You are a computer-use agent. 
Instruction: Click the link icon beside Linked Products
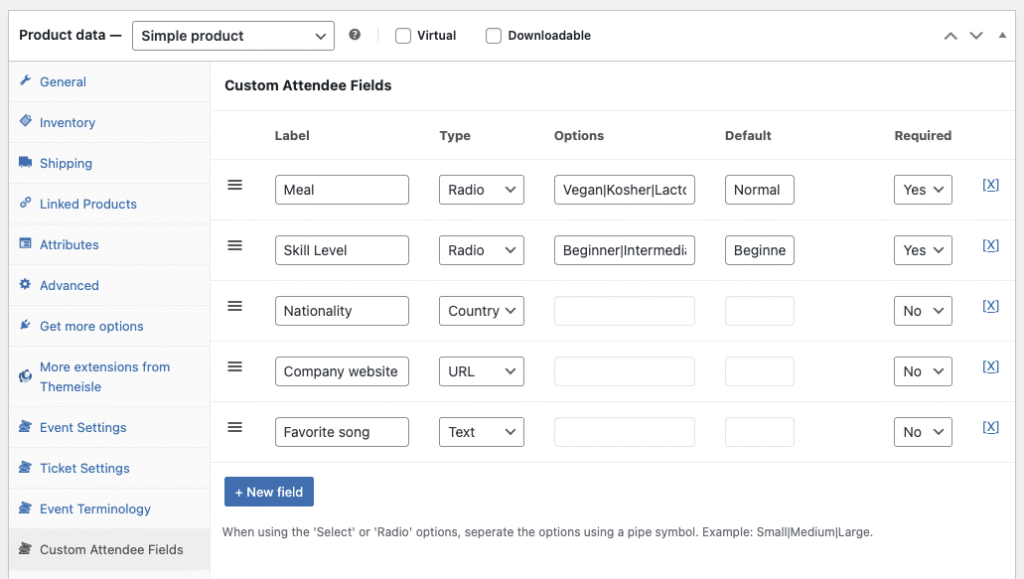(26, 203)
